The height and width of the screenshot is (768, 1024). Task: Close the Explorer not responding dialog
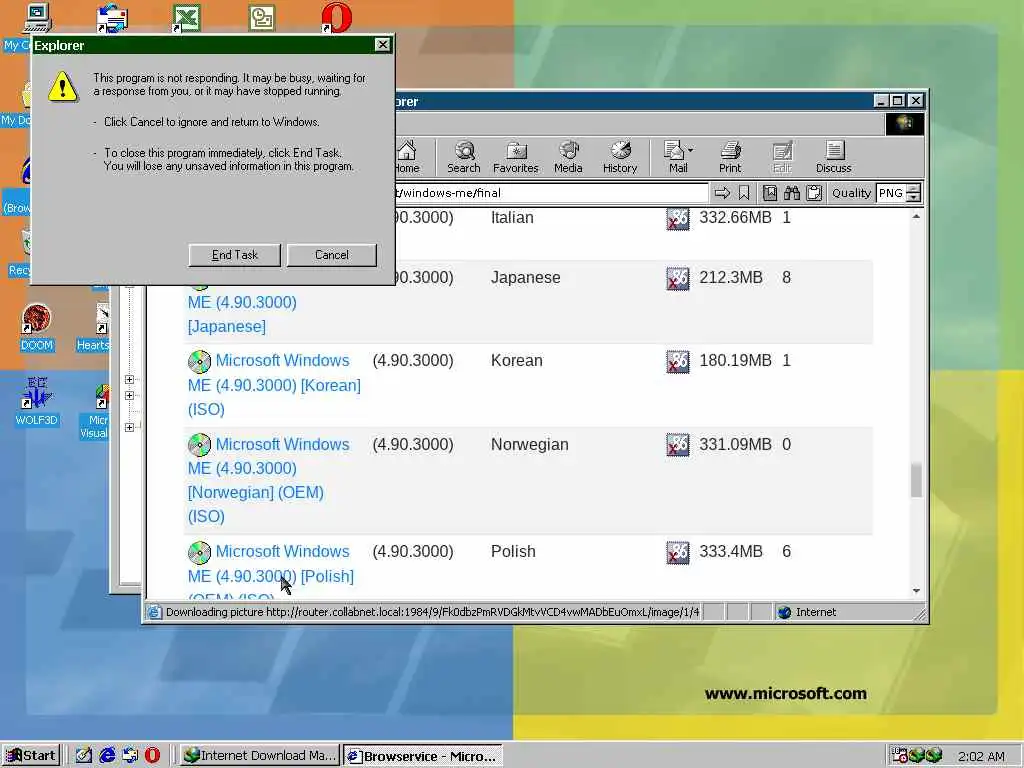point(383,45)
